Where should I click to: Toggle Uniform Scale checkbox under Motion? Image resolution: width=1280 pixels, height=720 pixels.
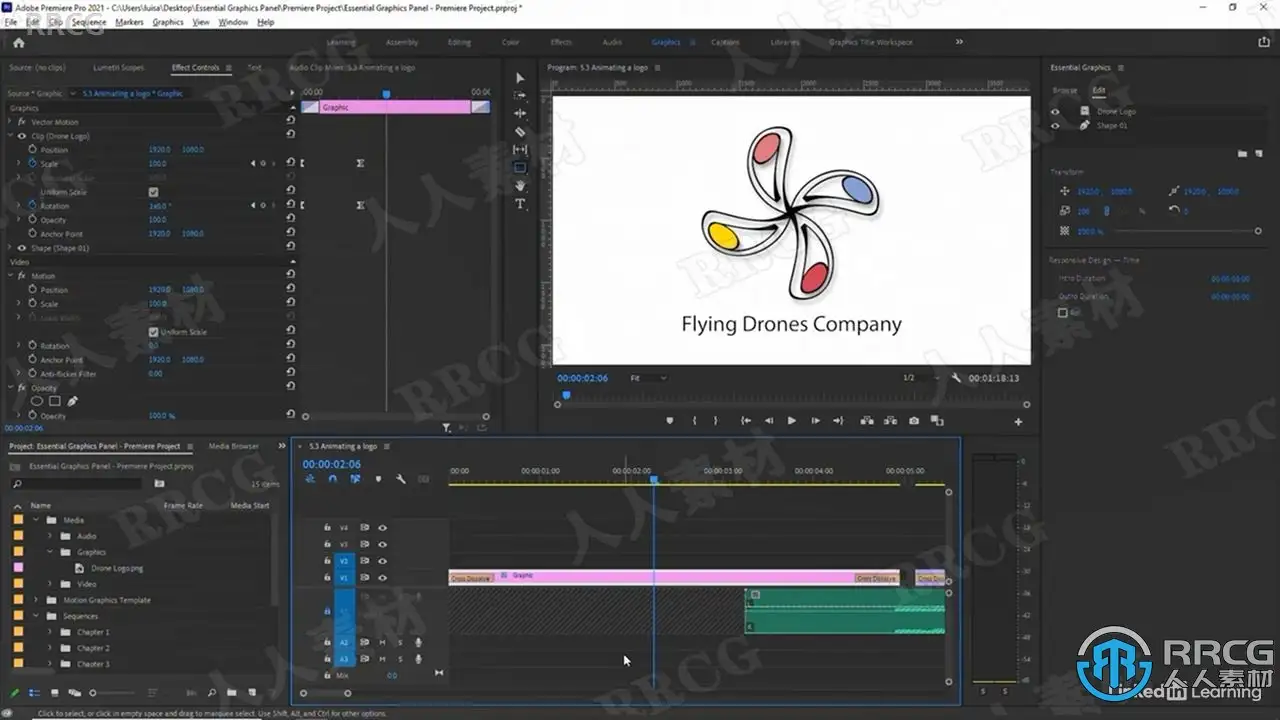tap(153, 332)
